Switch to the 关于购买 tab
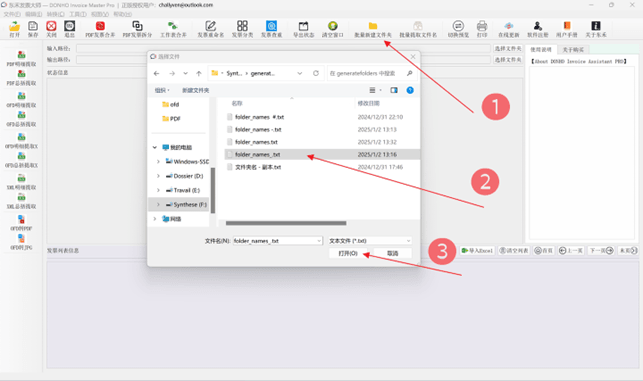This screenshot has width=643, height=381. (573, 50)
